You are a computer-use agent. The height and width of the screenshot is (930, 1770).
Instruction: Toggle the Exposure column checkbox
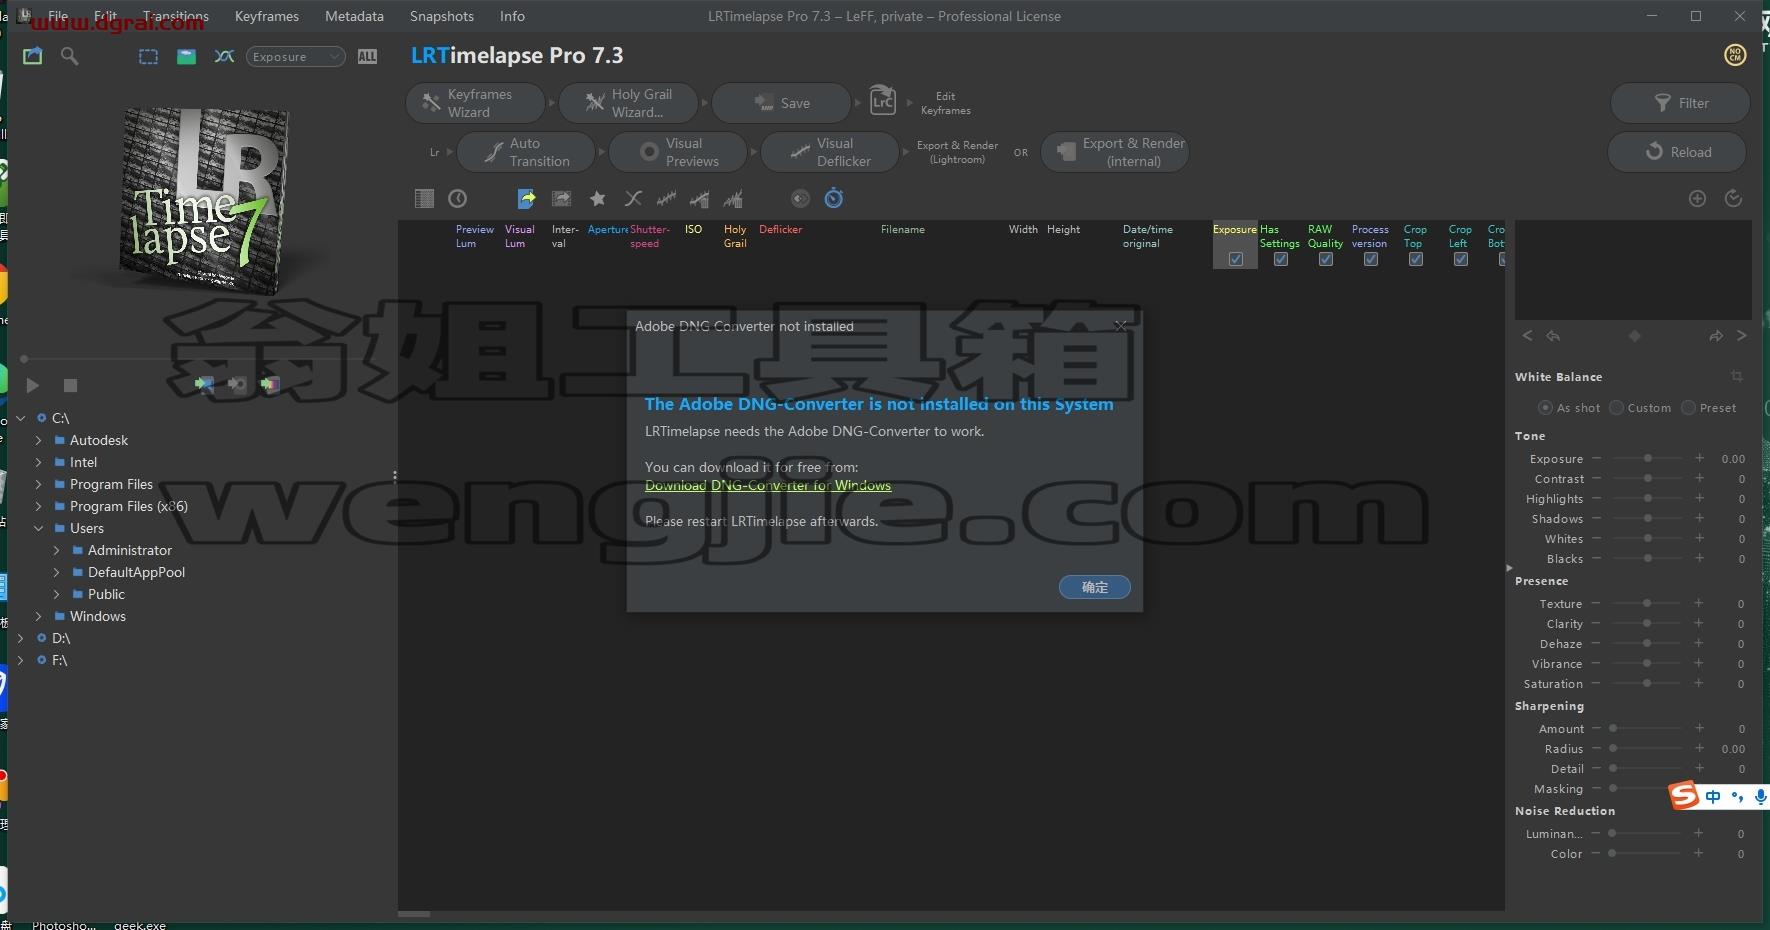click(1236, 259)
